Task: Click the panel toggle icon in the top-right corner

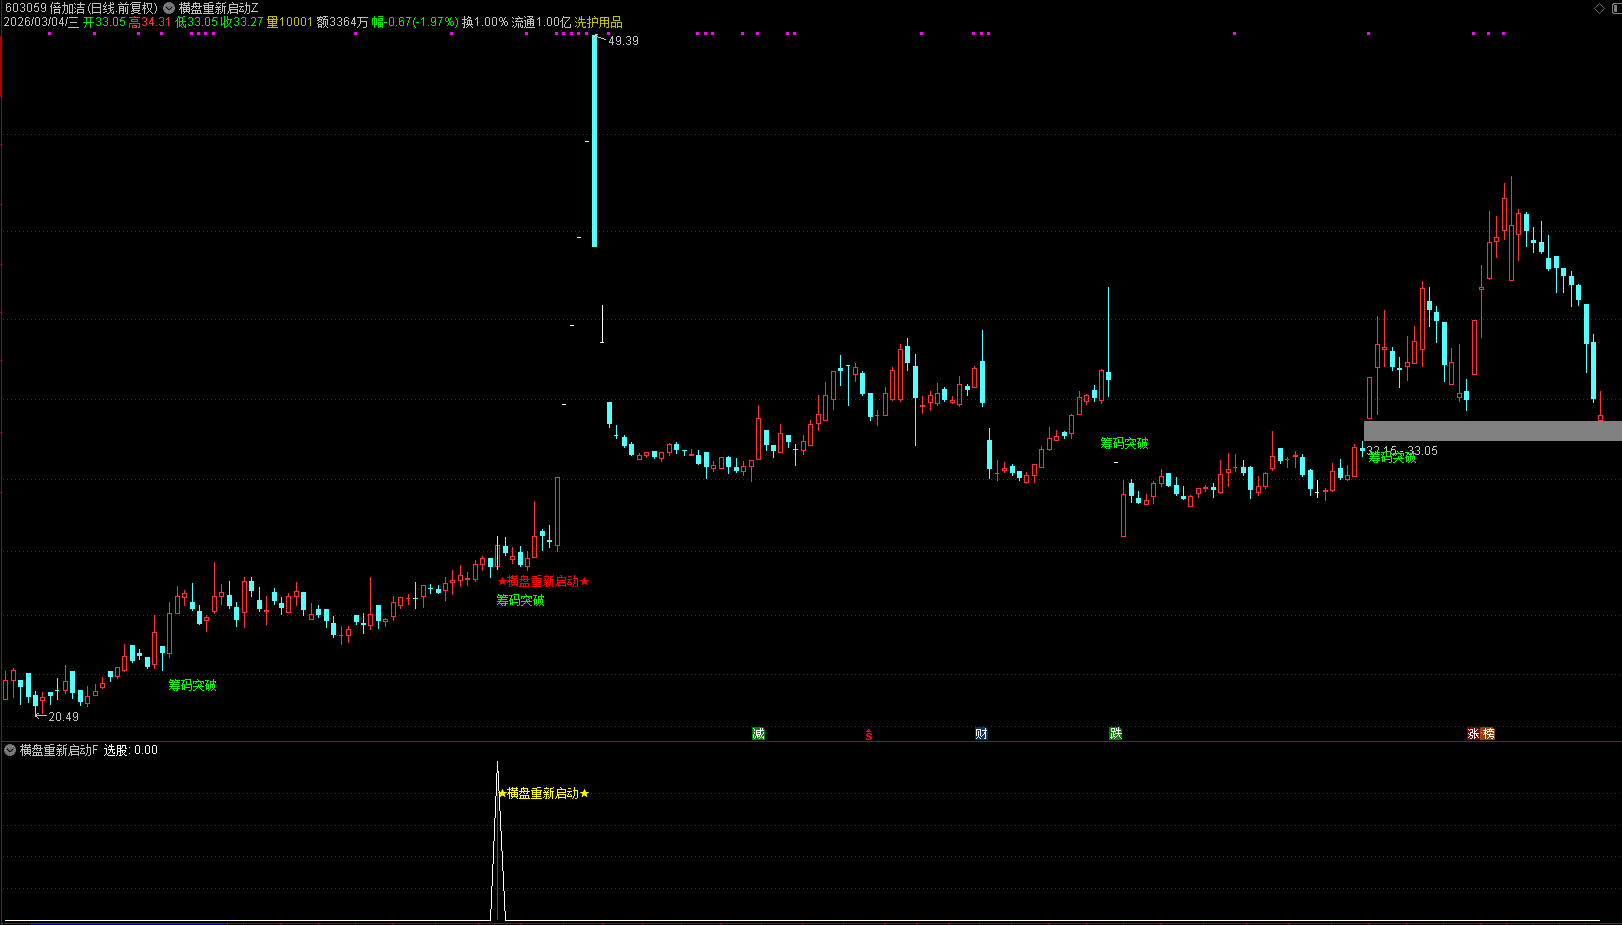Action: pyautogui.click(x=1614, y=8)
